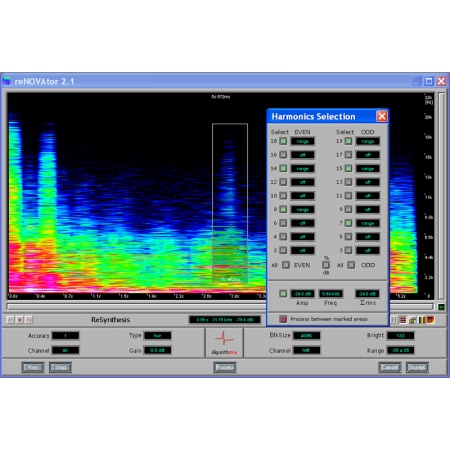Check the All EVEN box
The width and height of the screenshot is (450, 450).
coord(286,265)
